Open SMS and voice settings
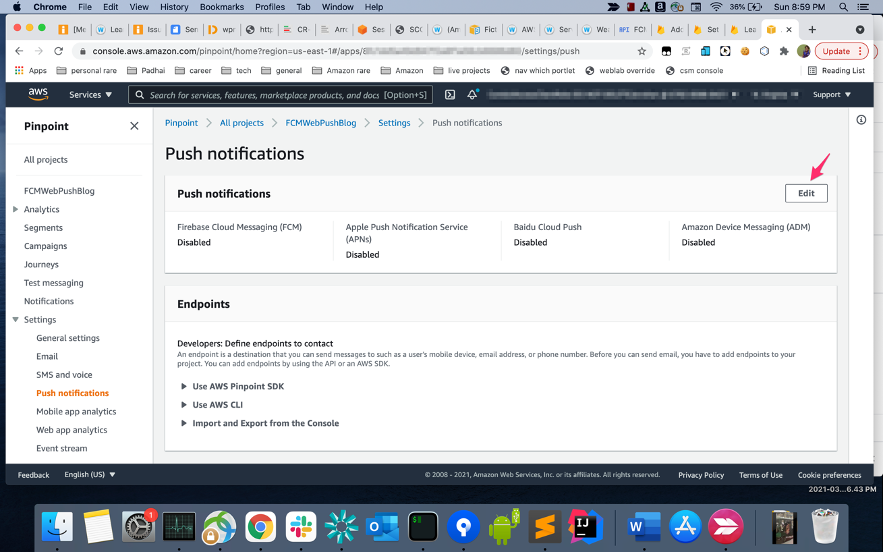 pos(64,375)
